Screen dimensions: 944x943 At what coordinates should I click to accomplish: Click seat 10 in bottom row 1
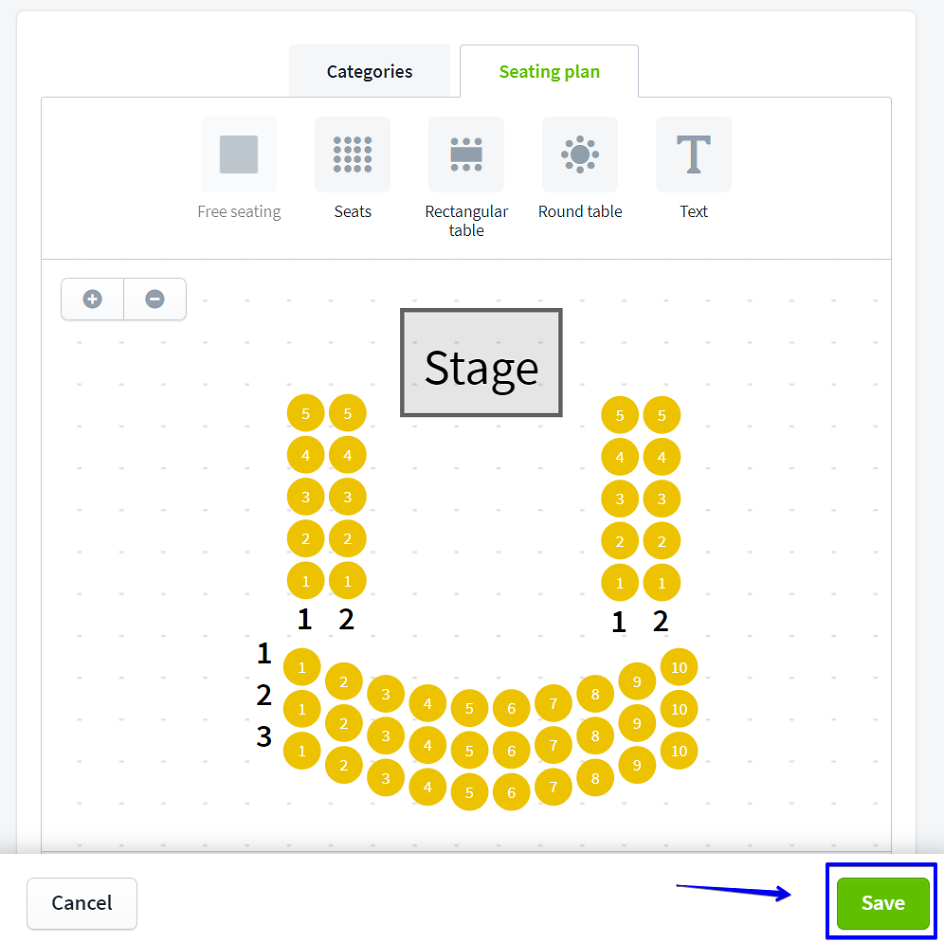[679, 667]
